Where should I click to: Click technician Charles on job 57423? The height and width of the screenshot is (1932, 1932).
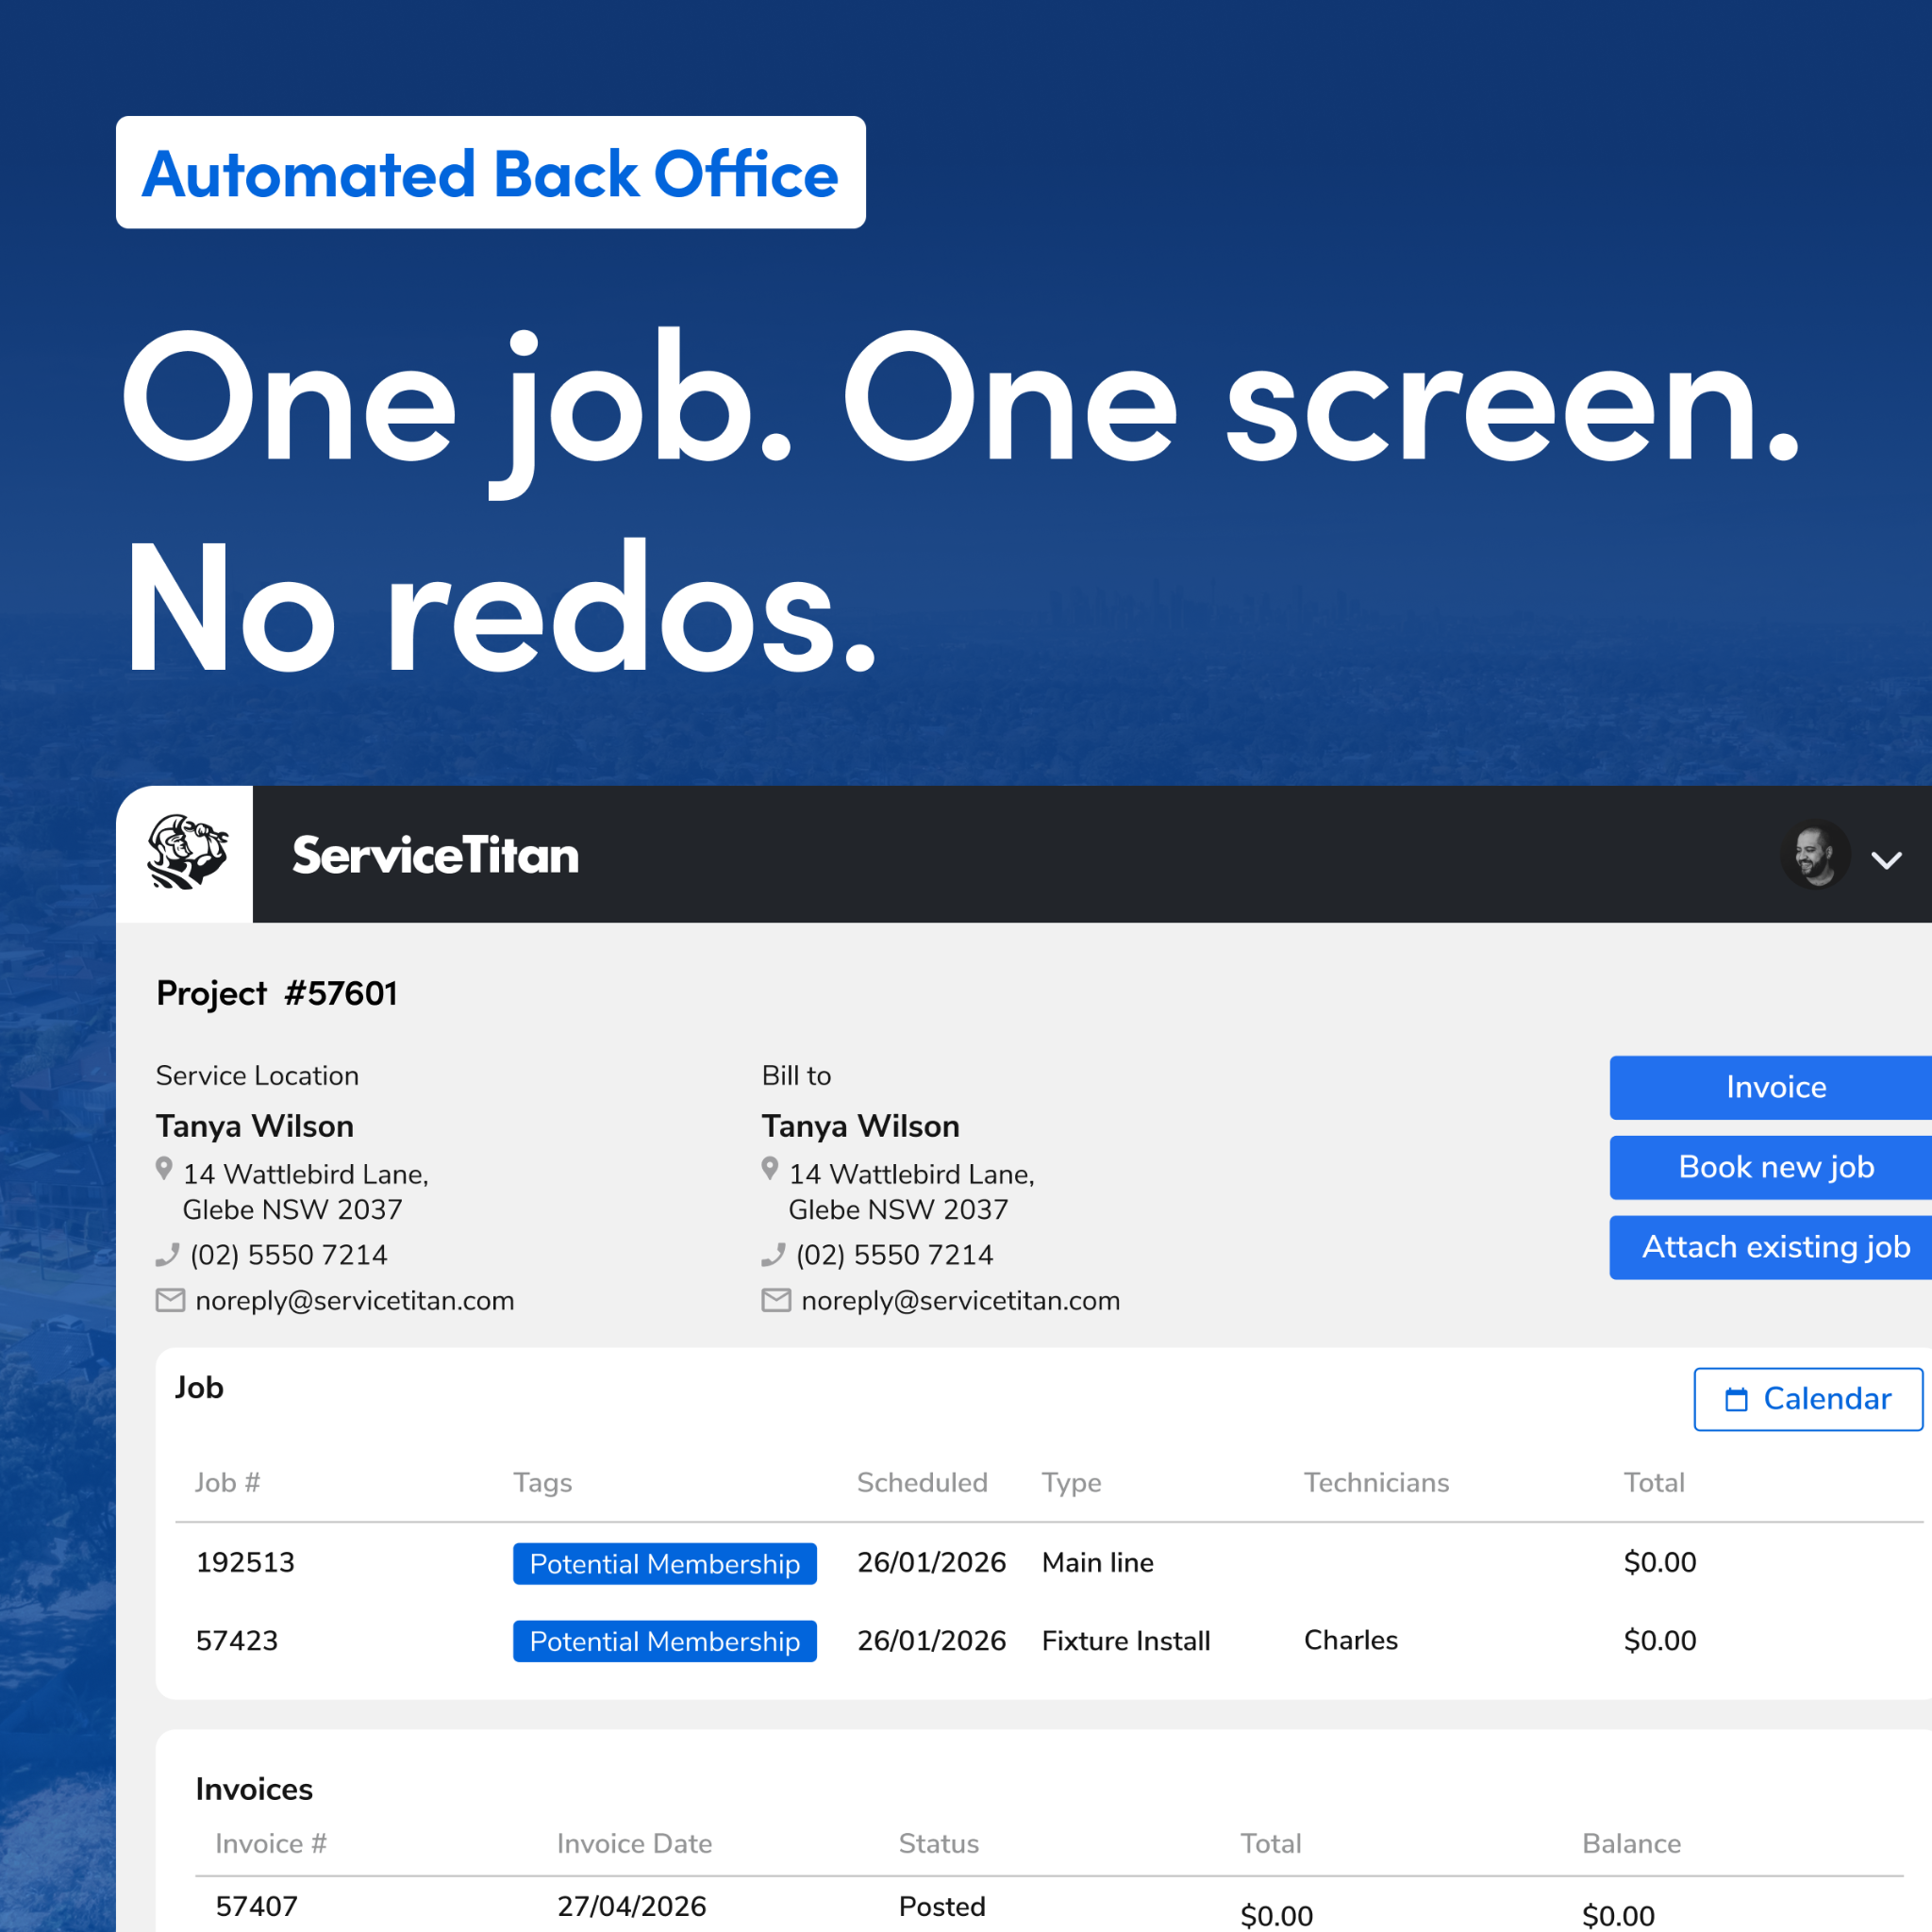click(x=1351, y=1640)
